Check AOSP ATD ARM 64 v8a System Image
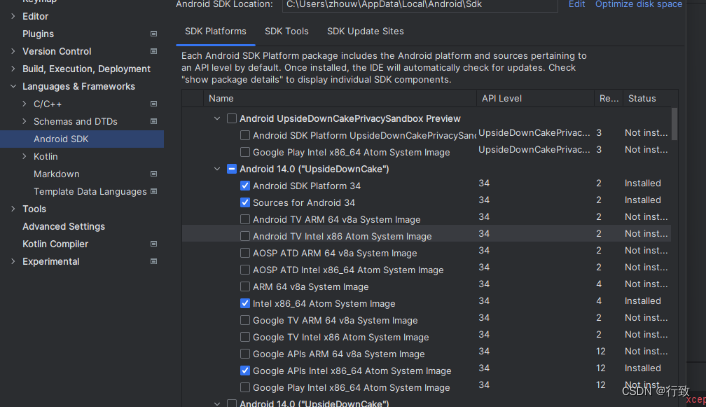Screen dimensions: 706x407 (x=245, y=253)
